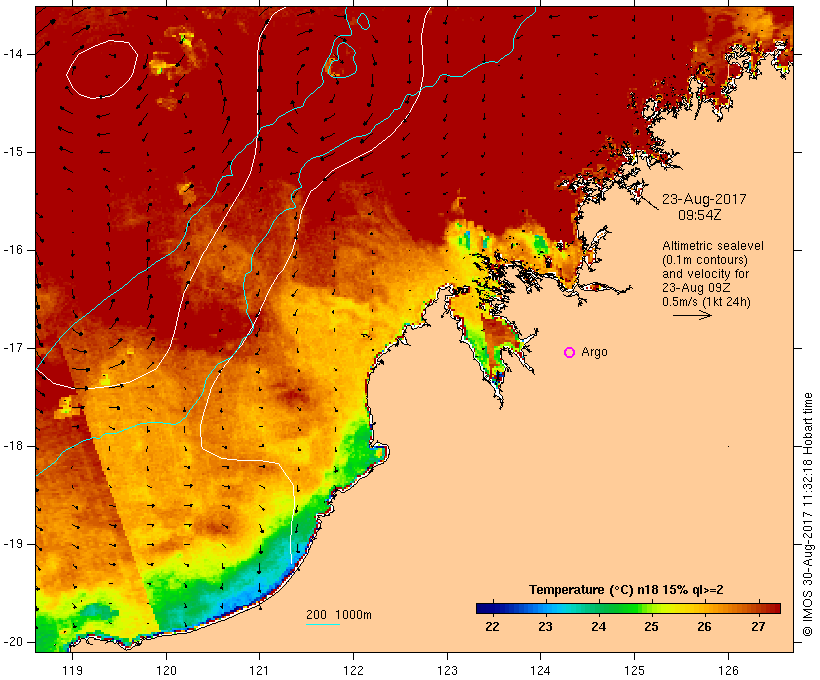This screenshot has width=820, height=680.
Task: Click the Argo label text
Action: pos(595,352)
